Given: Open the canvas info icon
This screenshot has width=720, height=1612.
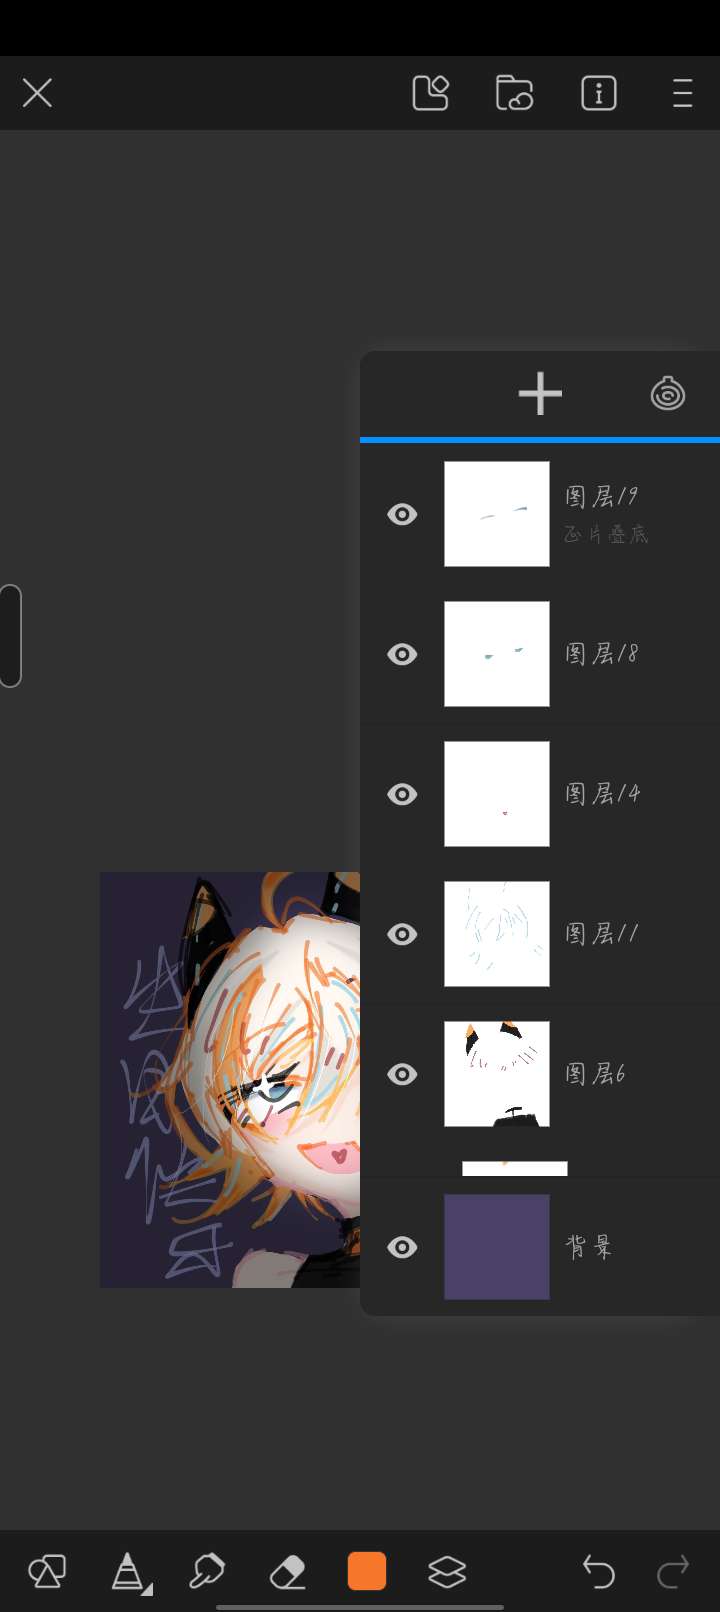Looking at the screenshot, I should point(599,93).
